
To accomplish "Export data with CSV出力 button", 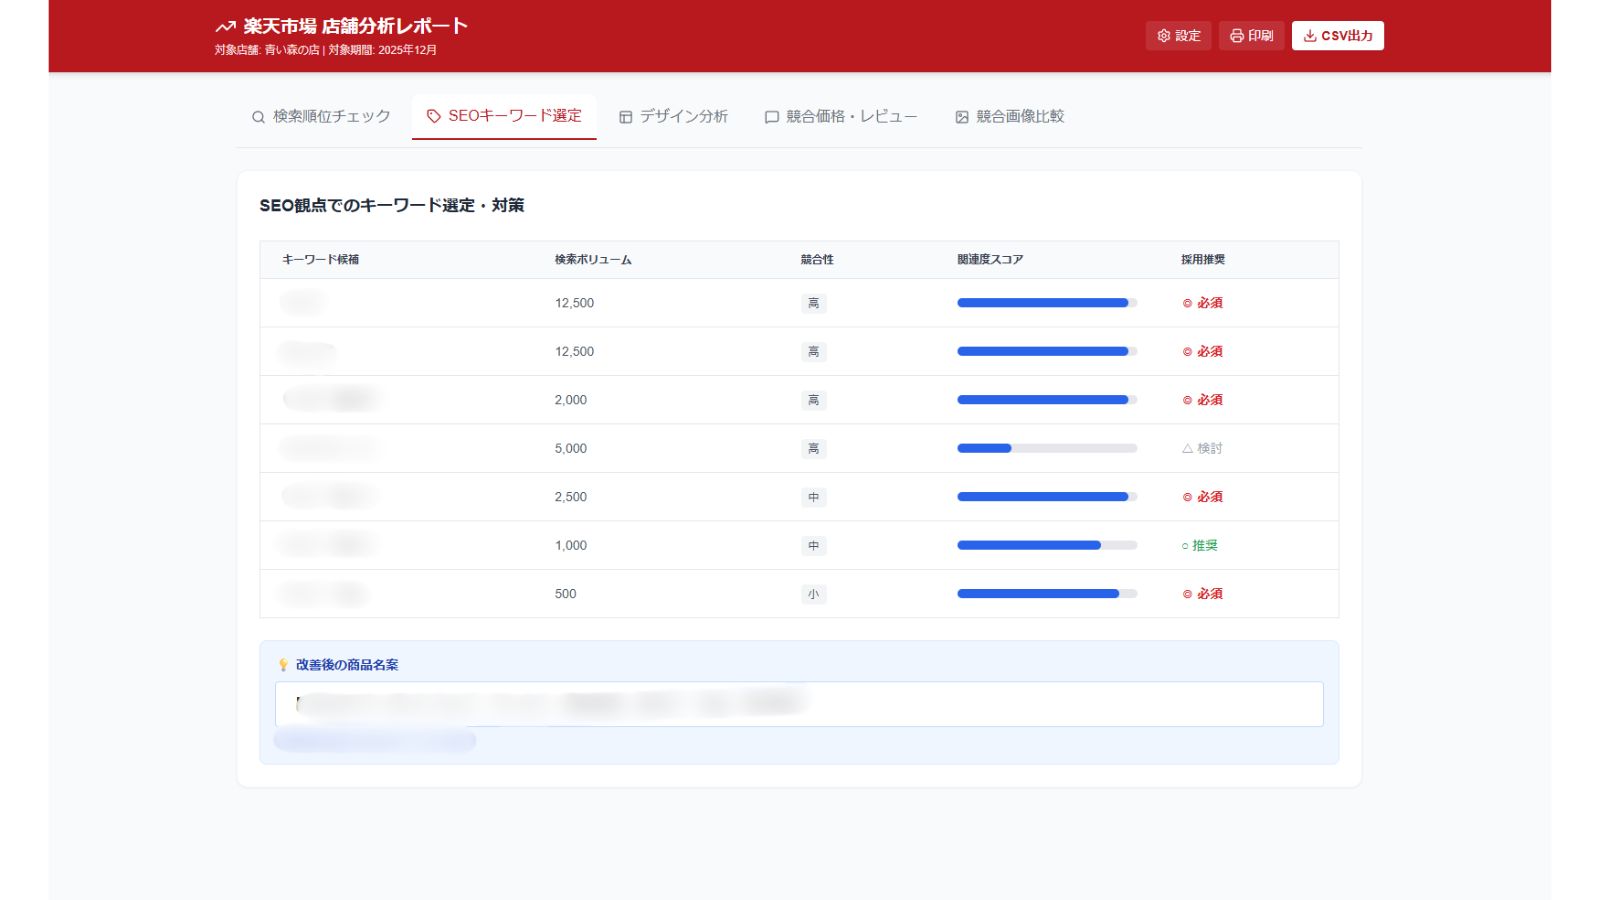I will coord(1337,36).
